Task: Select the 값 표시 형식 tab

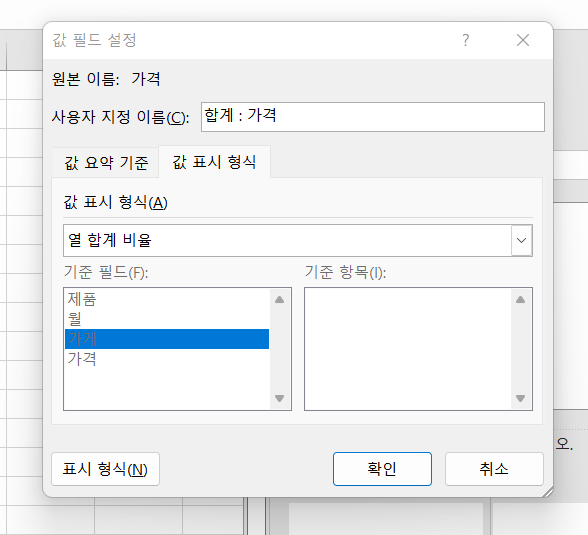Action: (x=214, y=162)
